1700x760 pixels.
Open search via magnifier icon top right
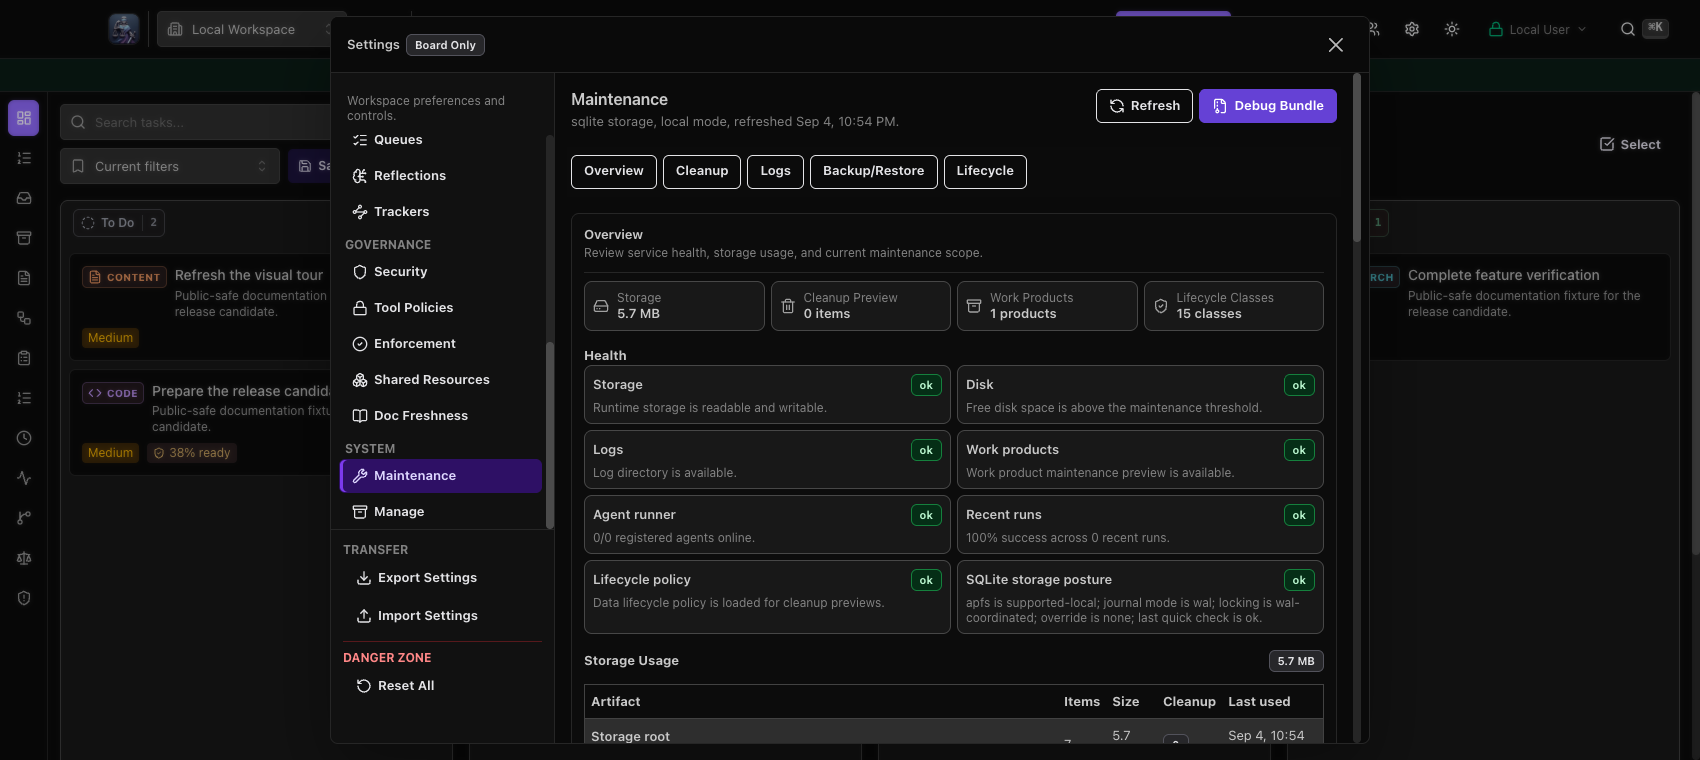[x=1628, y=29]
